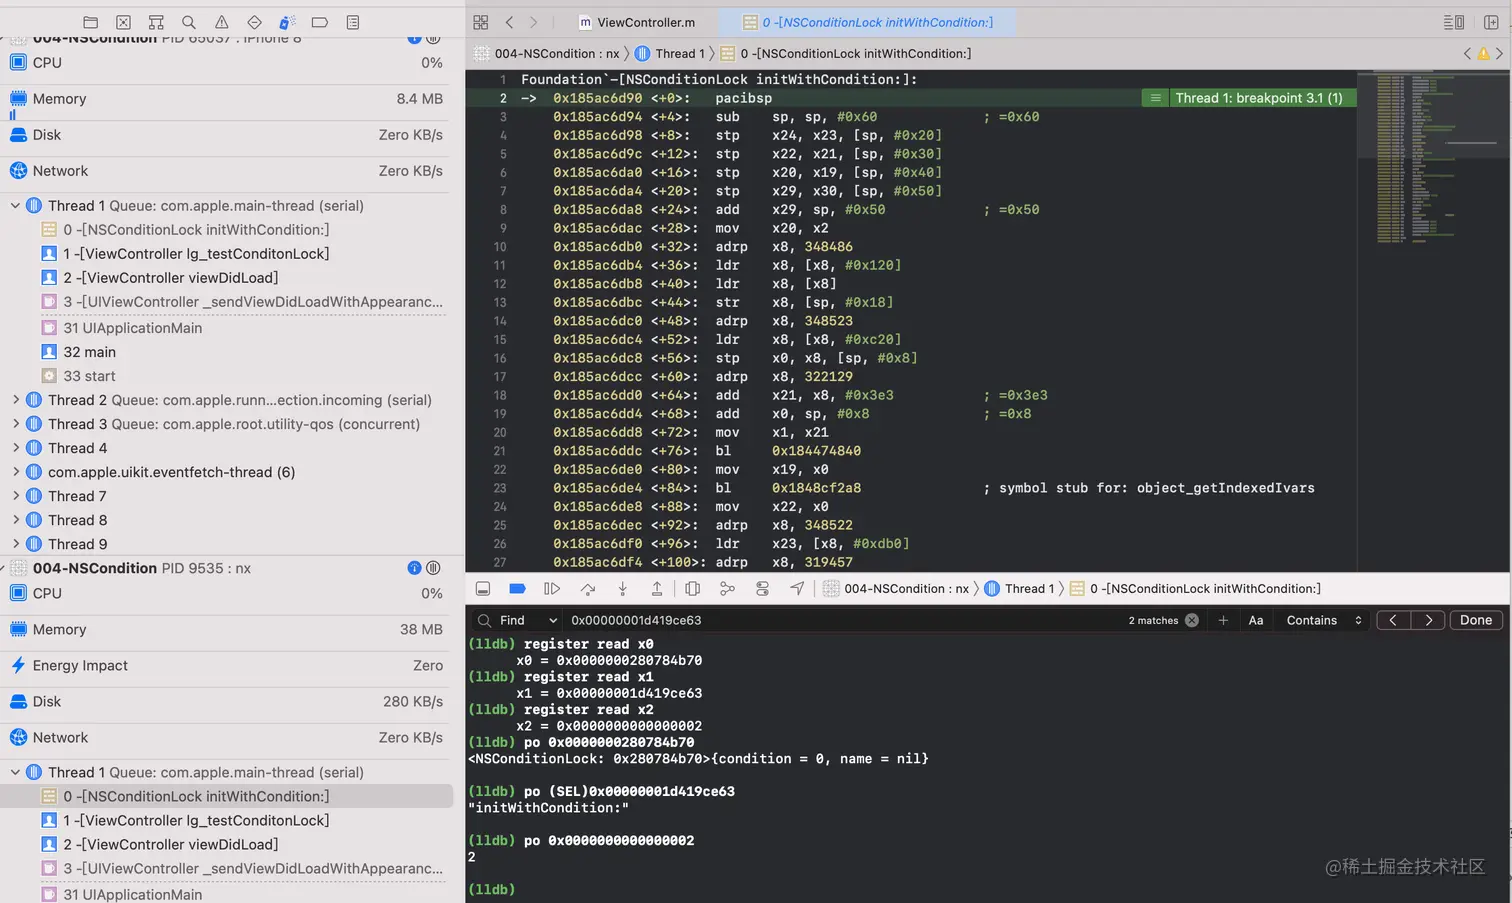
Task: Clear the find search text
Action: pos(1192,620)
